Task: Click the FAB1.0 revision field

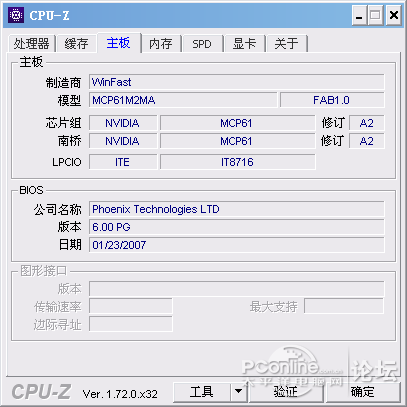Action: coord(332,100)
